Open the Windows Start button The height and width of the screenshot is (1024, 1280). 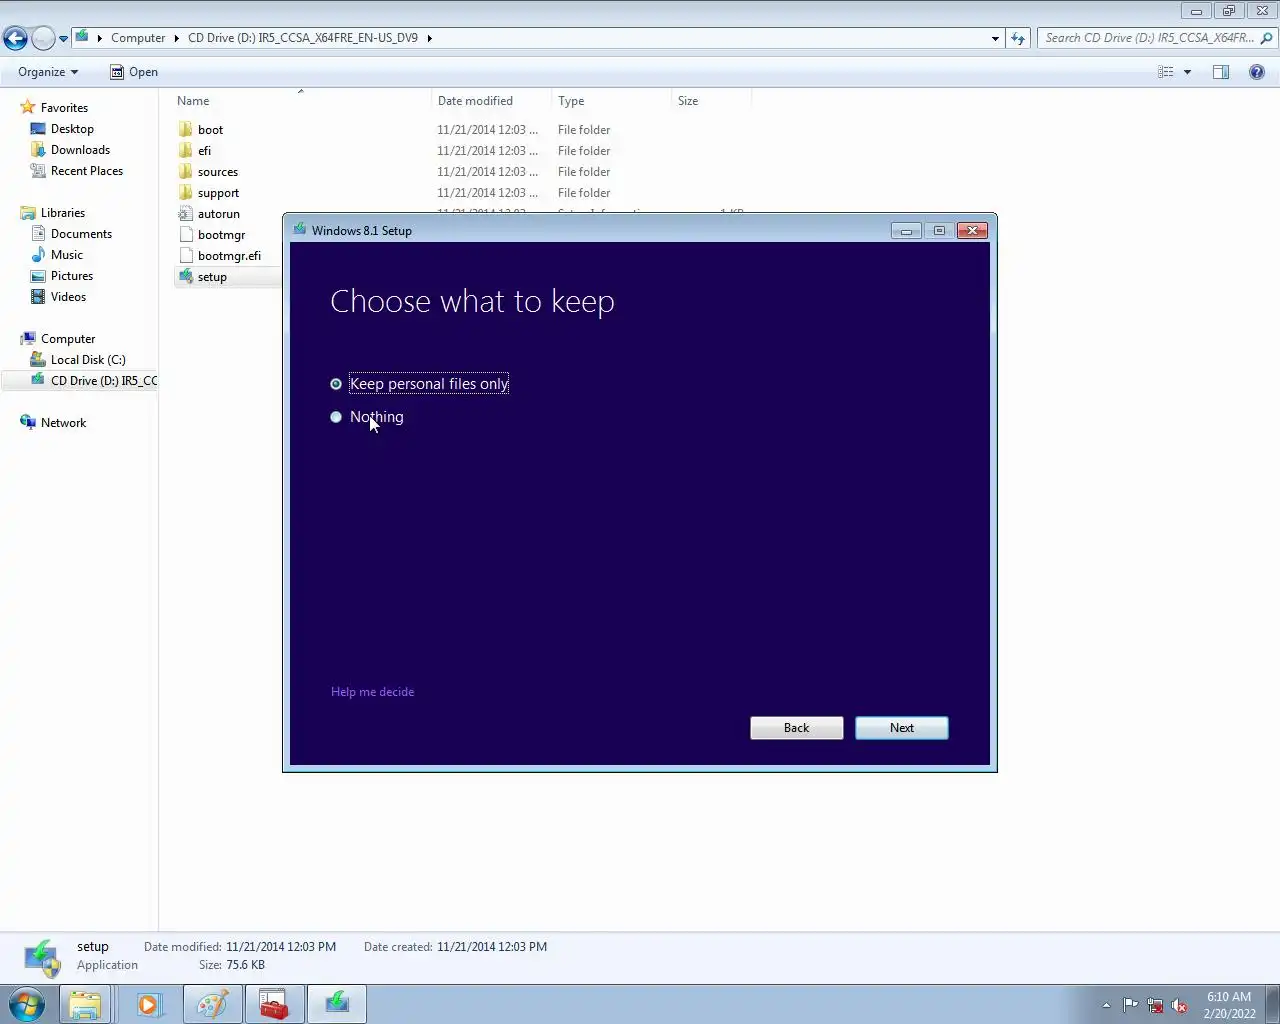pos(27,1004)
